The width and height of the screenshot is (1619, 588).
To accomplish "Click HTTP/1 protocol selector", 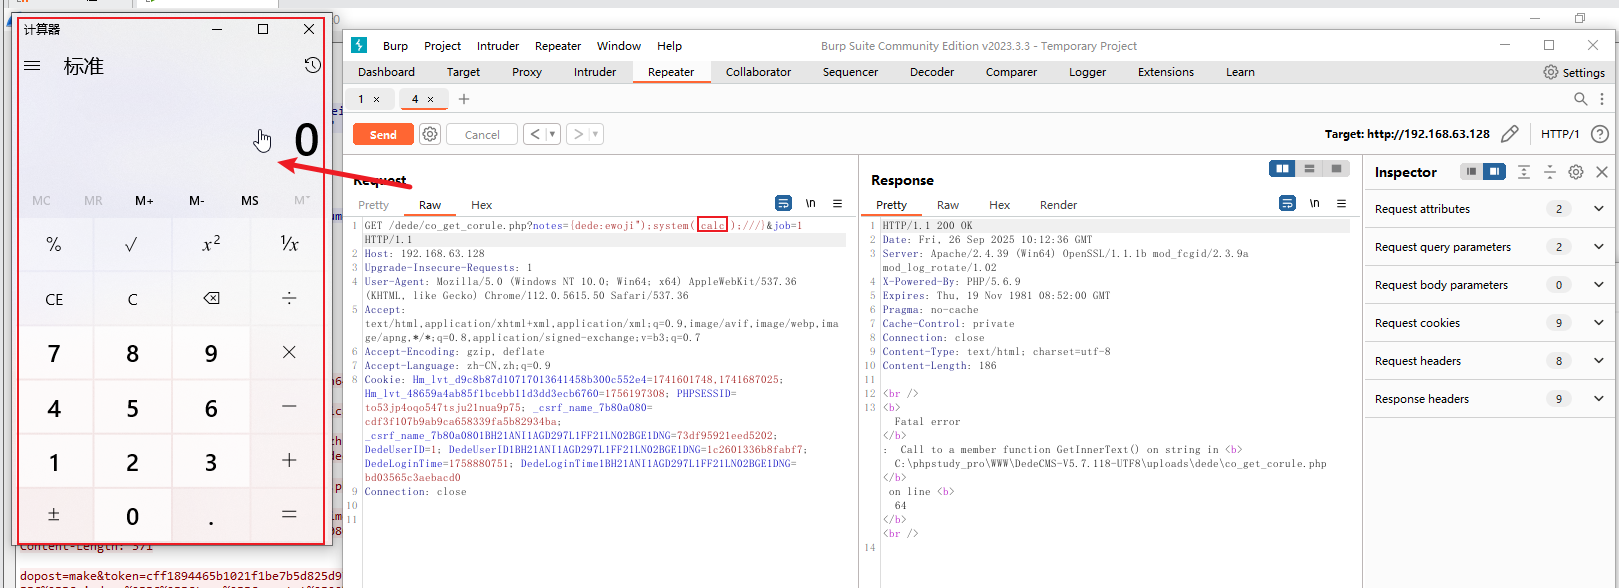I will click(1560, 134).
